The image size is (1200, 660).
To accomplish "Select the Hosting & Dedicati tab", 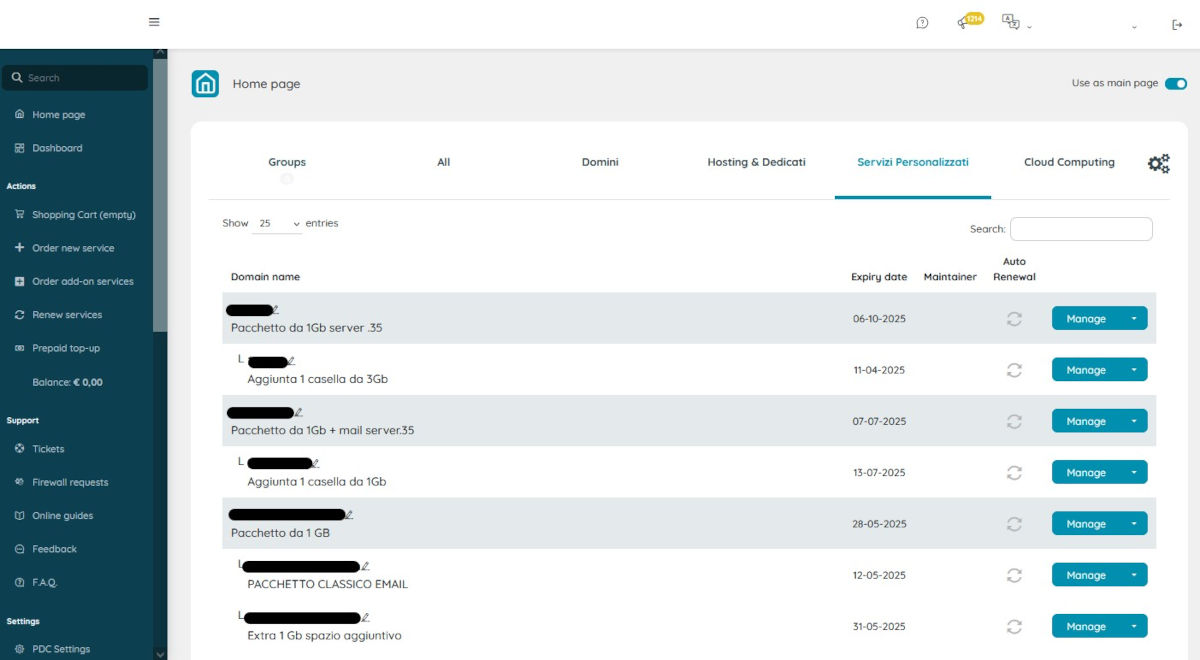I will 756,162.
